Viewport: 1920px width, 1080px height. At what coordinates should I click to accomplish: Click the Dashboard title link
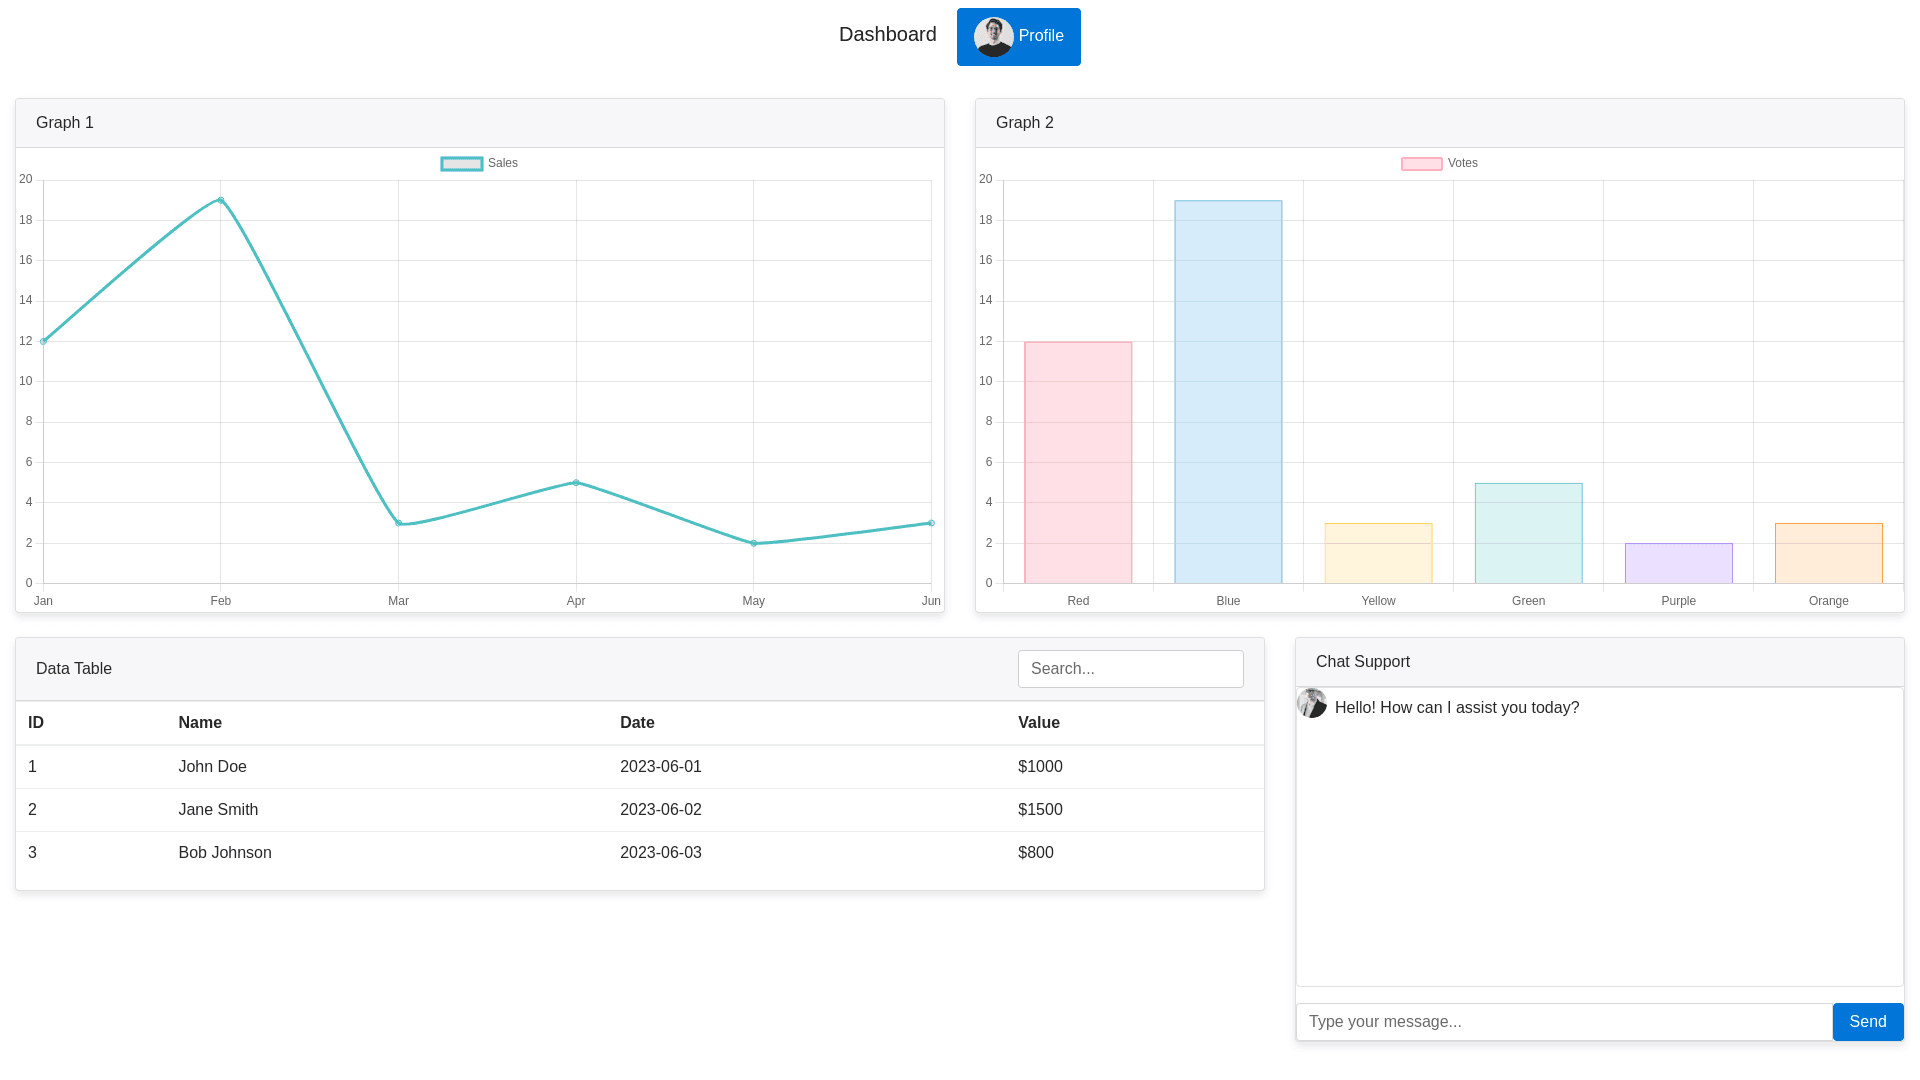(887, 35)
